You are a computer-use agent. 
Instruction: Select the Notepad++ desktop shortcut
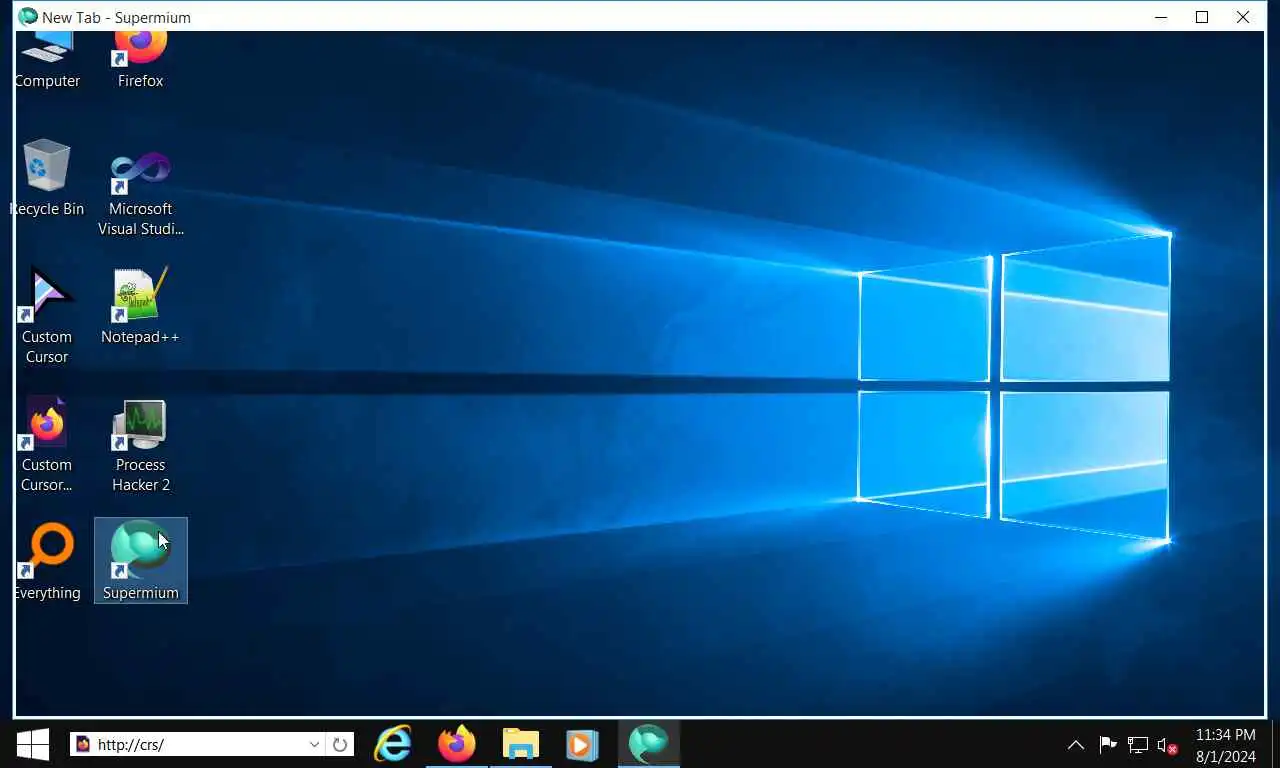(140, 306)
